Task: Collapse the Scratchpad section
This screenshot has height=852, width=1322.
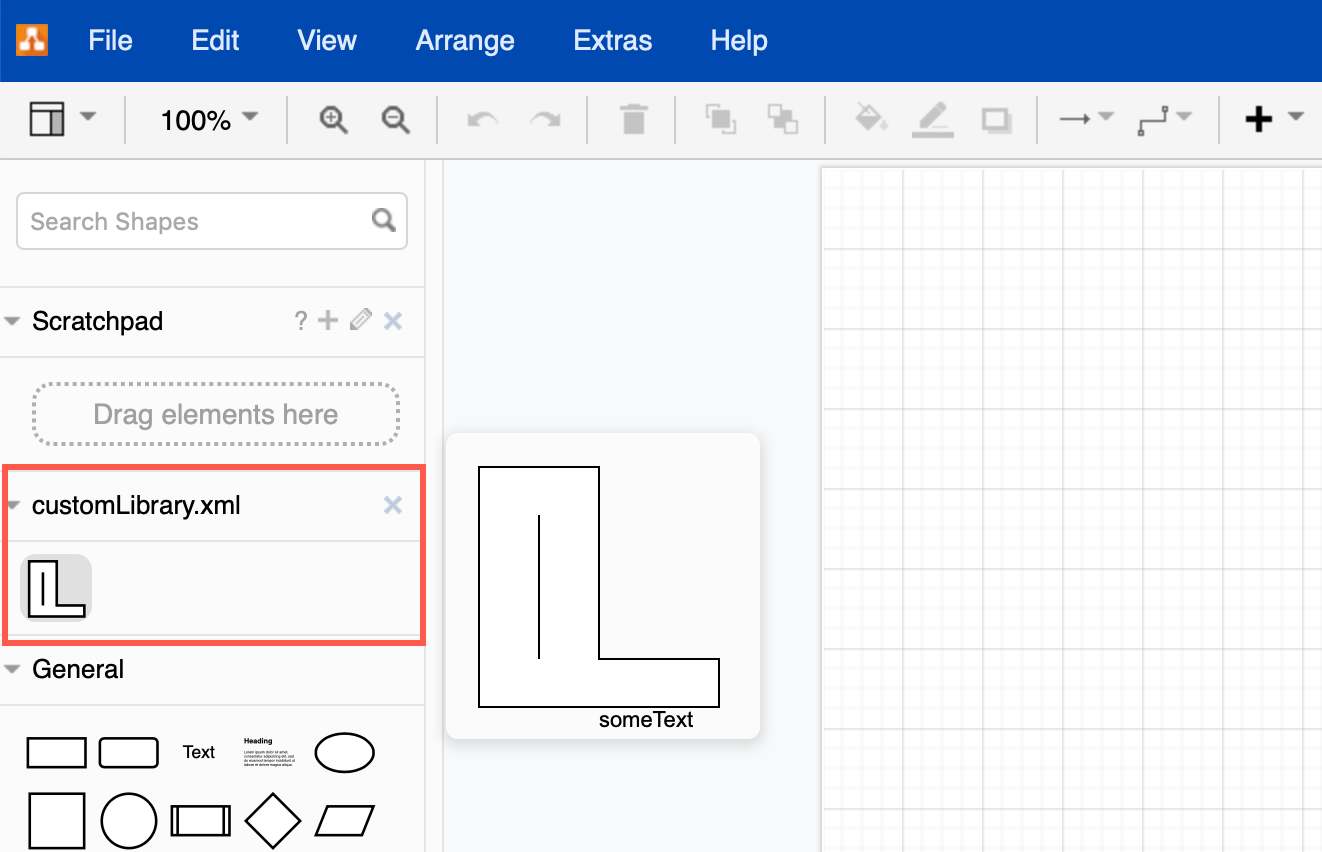Action: 12,320
